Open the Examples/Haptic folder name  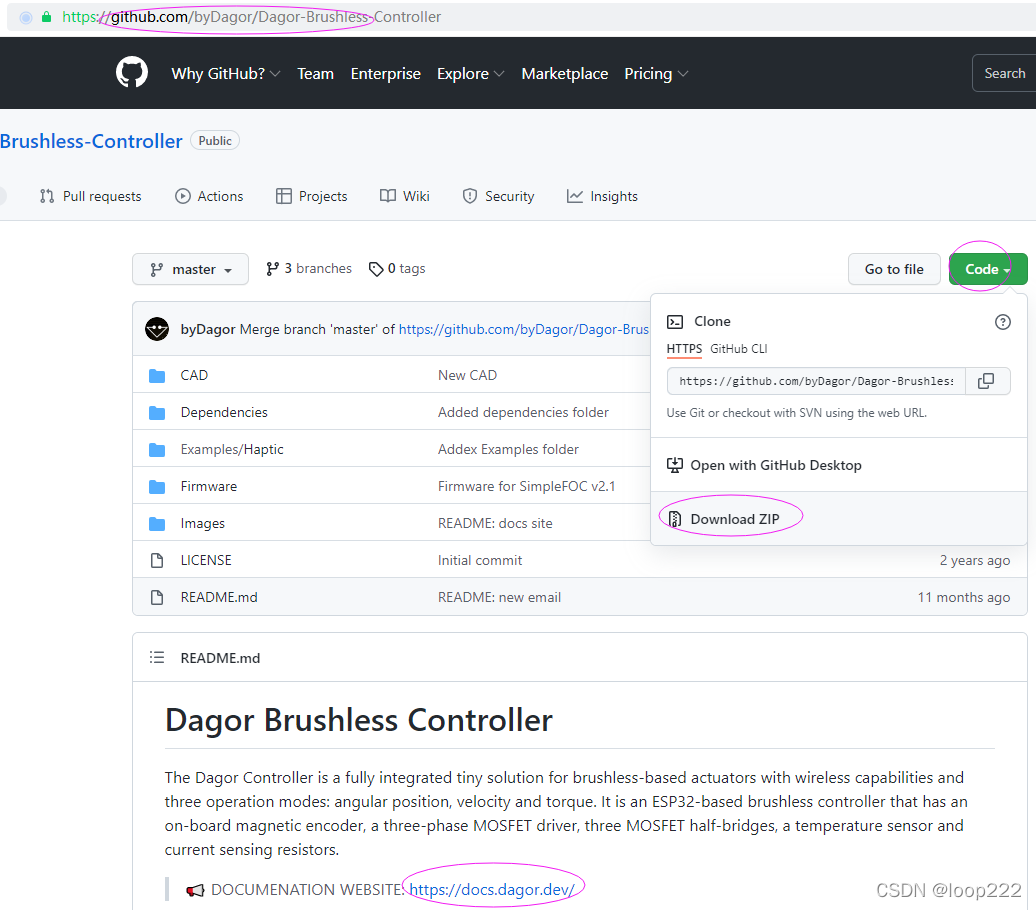pyautogui.click(x=232, y=450)
